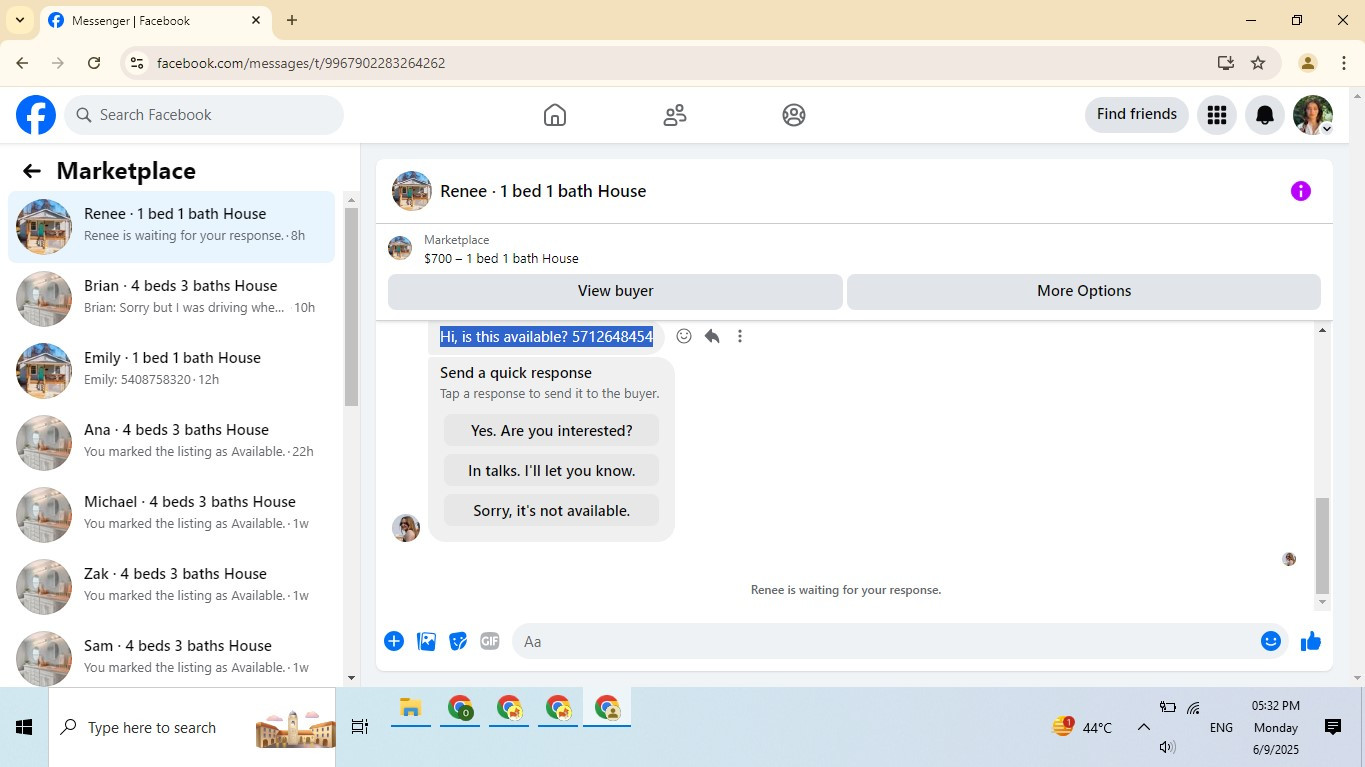Click the ENG language indicator

(x=1221, y=728)
